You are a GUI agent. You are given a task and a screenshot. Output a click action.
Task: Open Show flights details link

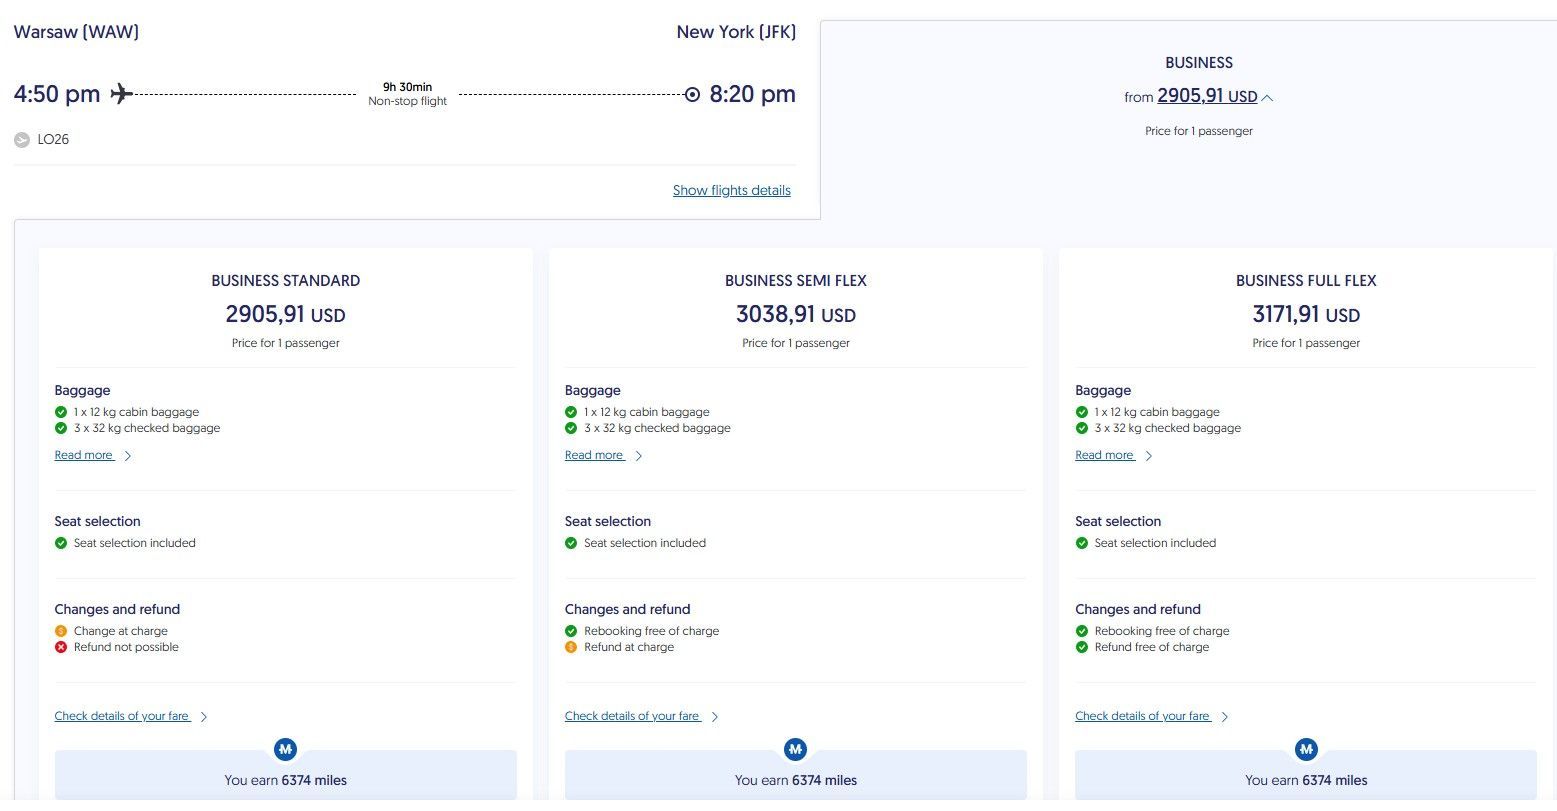click(x=732, y=190)
